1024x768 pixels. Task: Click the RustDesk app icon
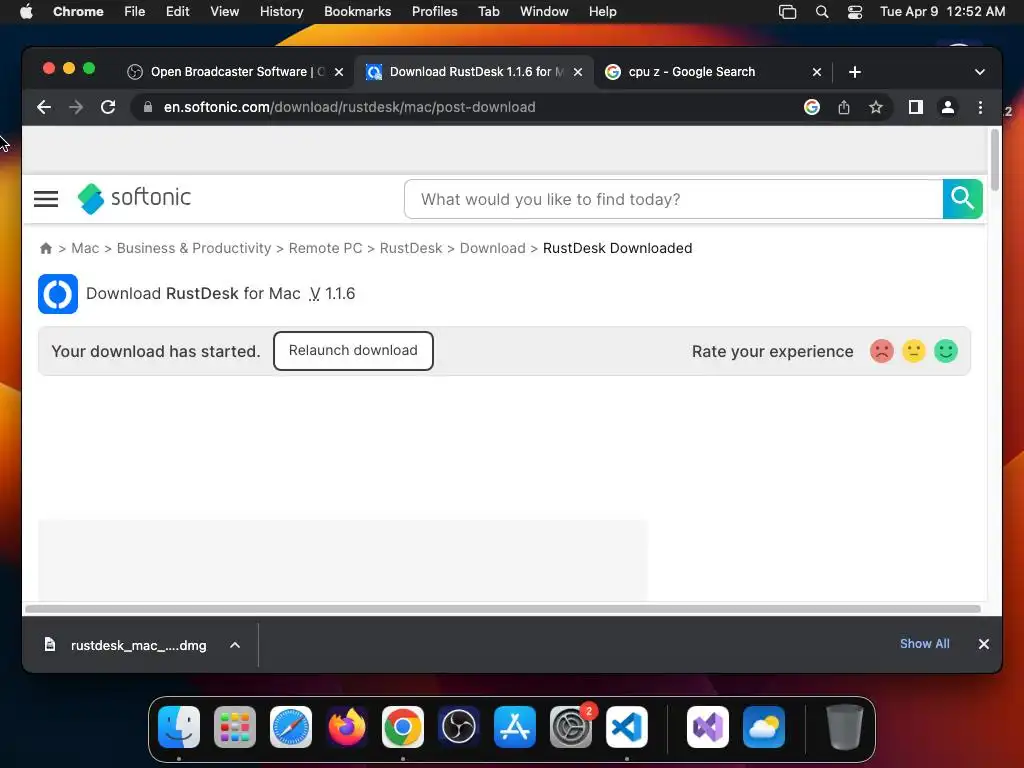[58, 294]
